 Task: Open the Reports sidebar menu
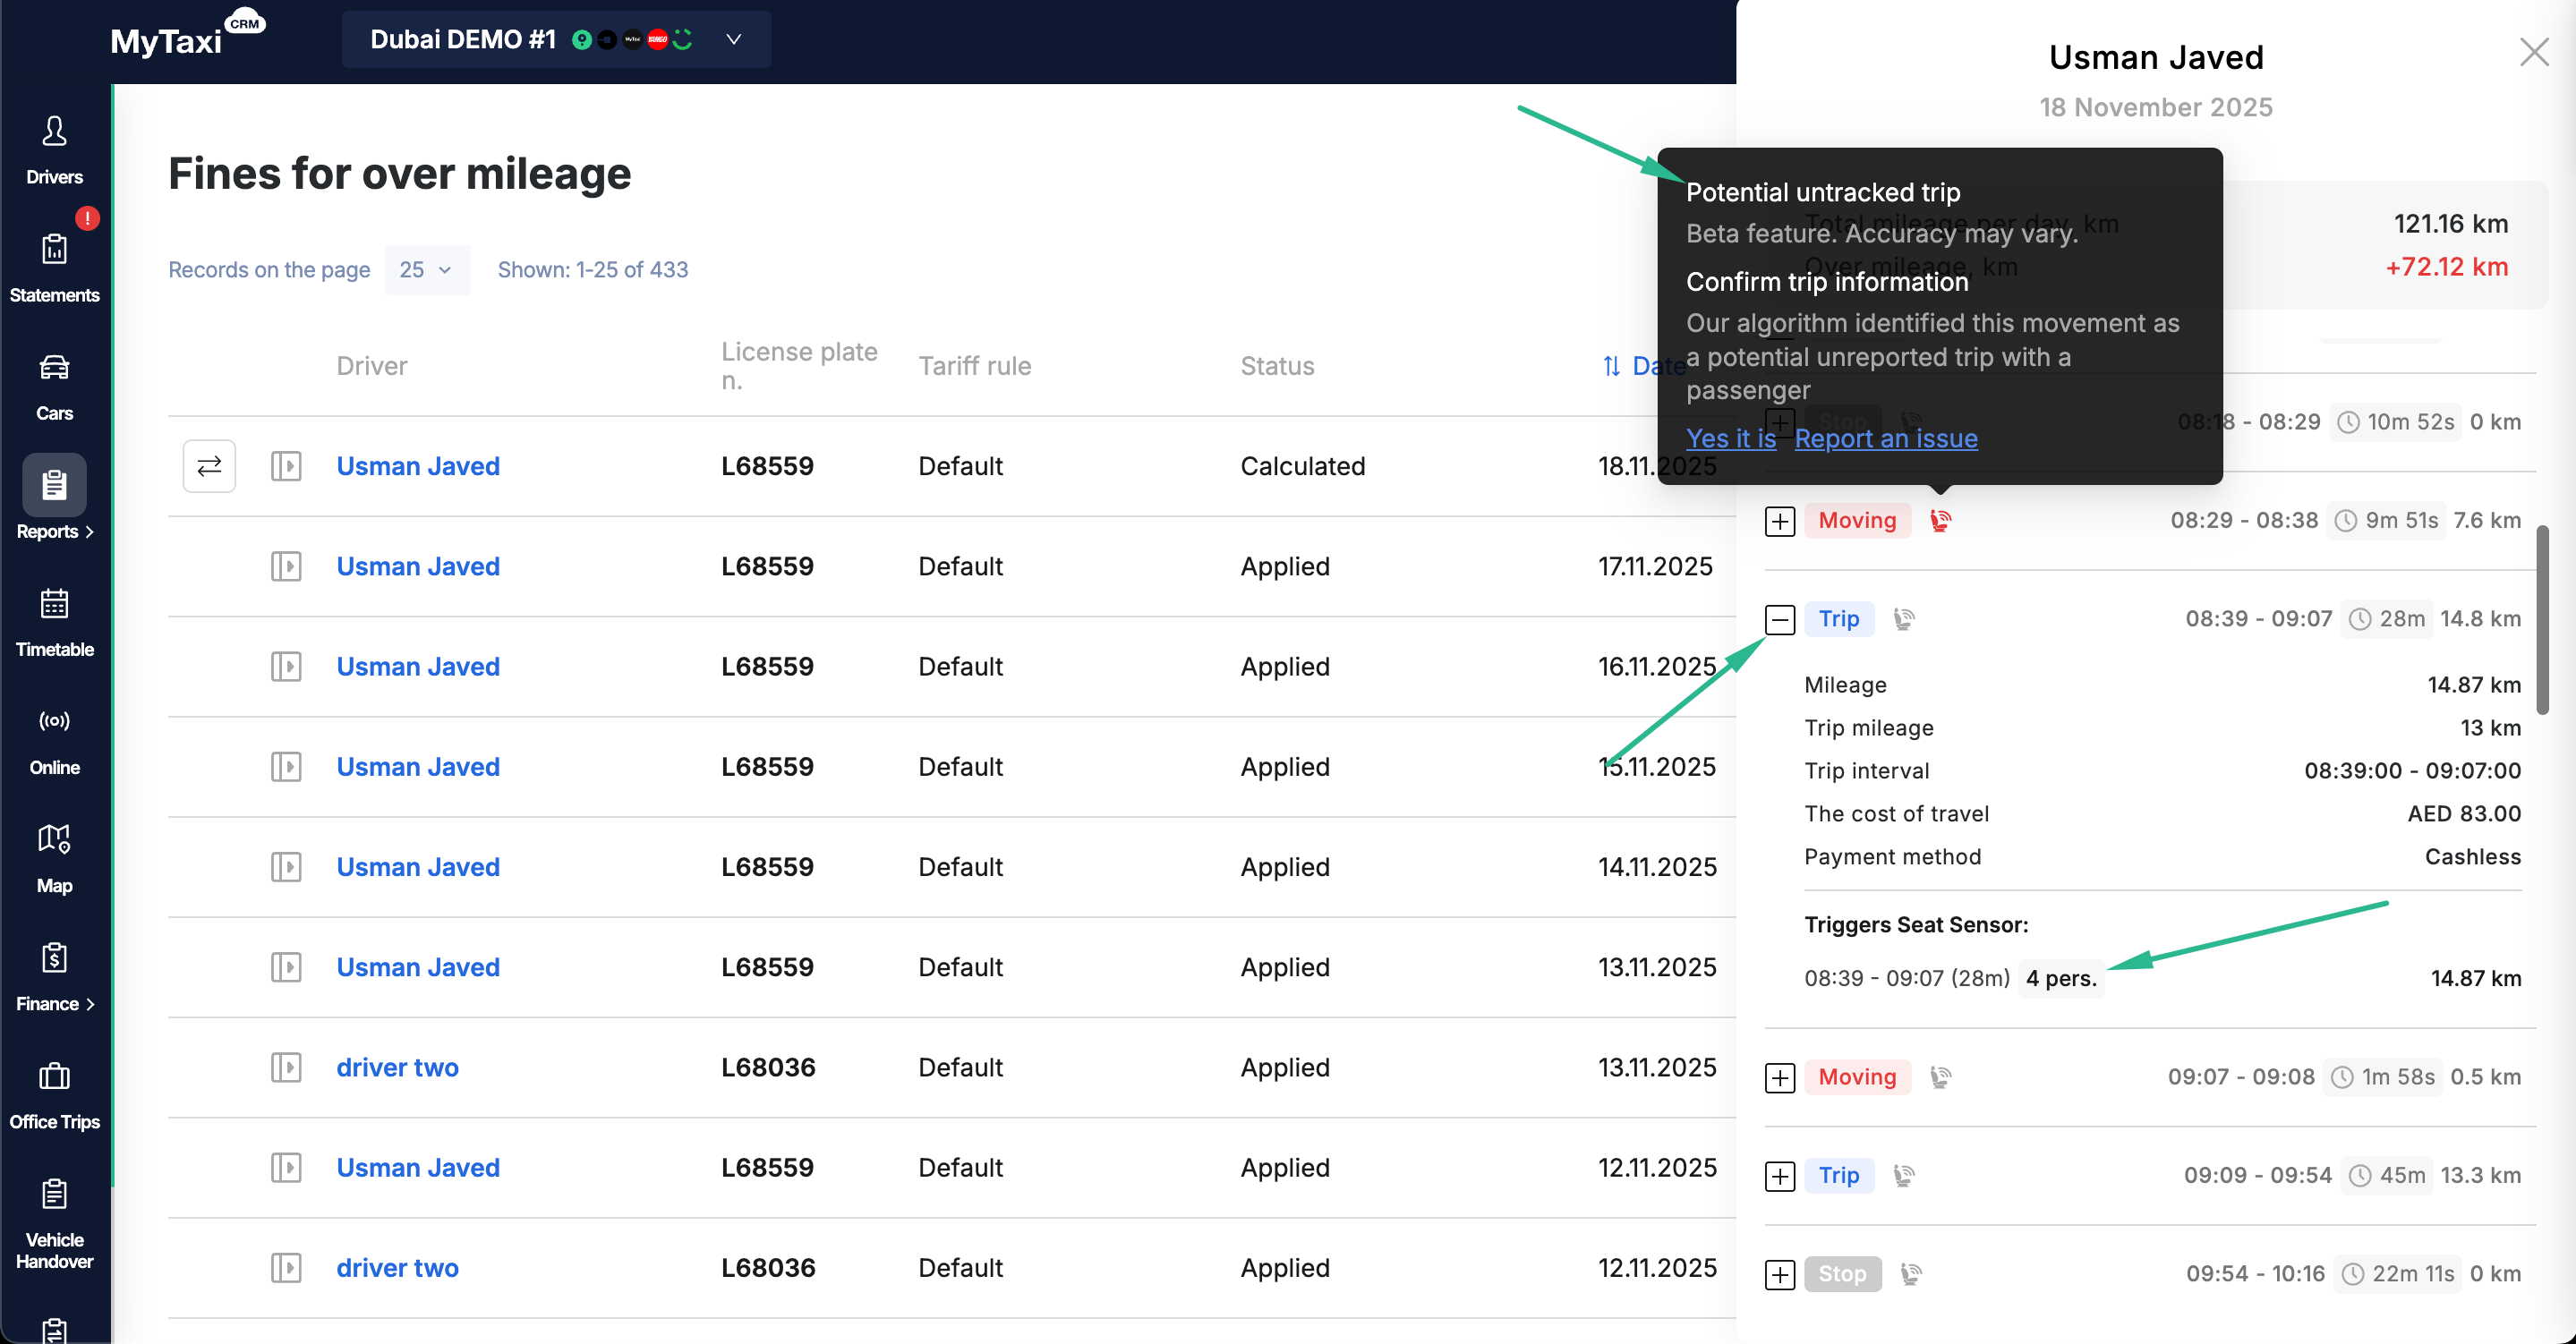tap(54, 499)
